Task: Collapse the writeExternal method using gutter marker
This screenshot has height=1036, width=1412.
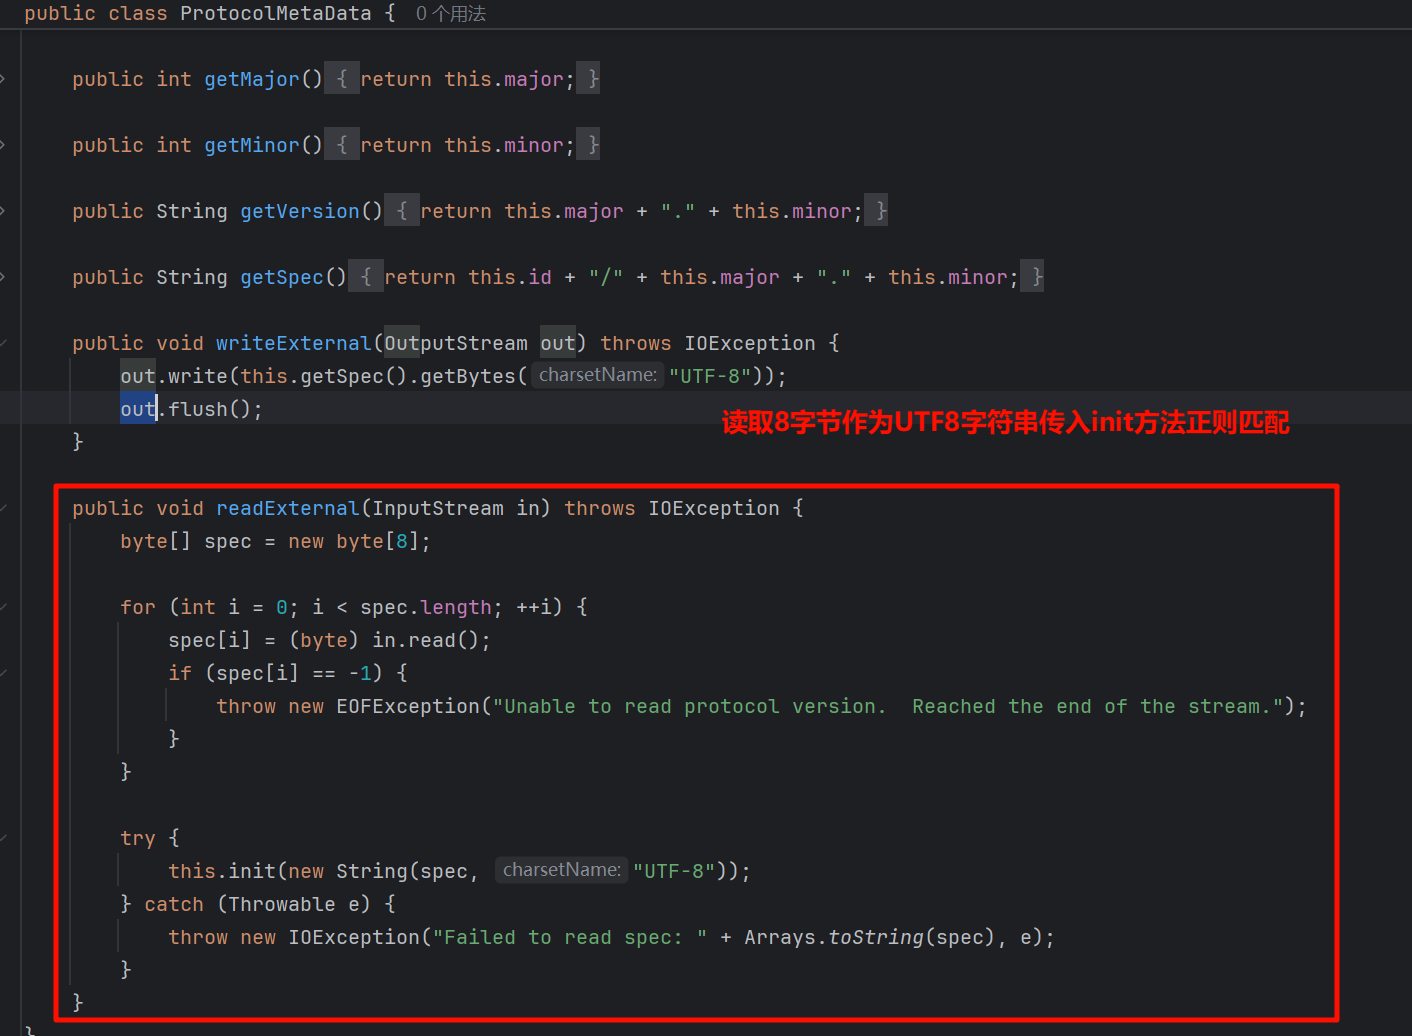Action: [x=4, y=343]
